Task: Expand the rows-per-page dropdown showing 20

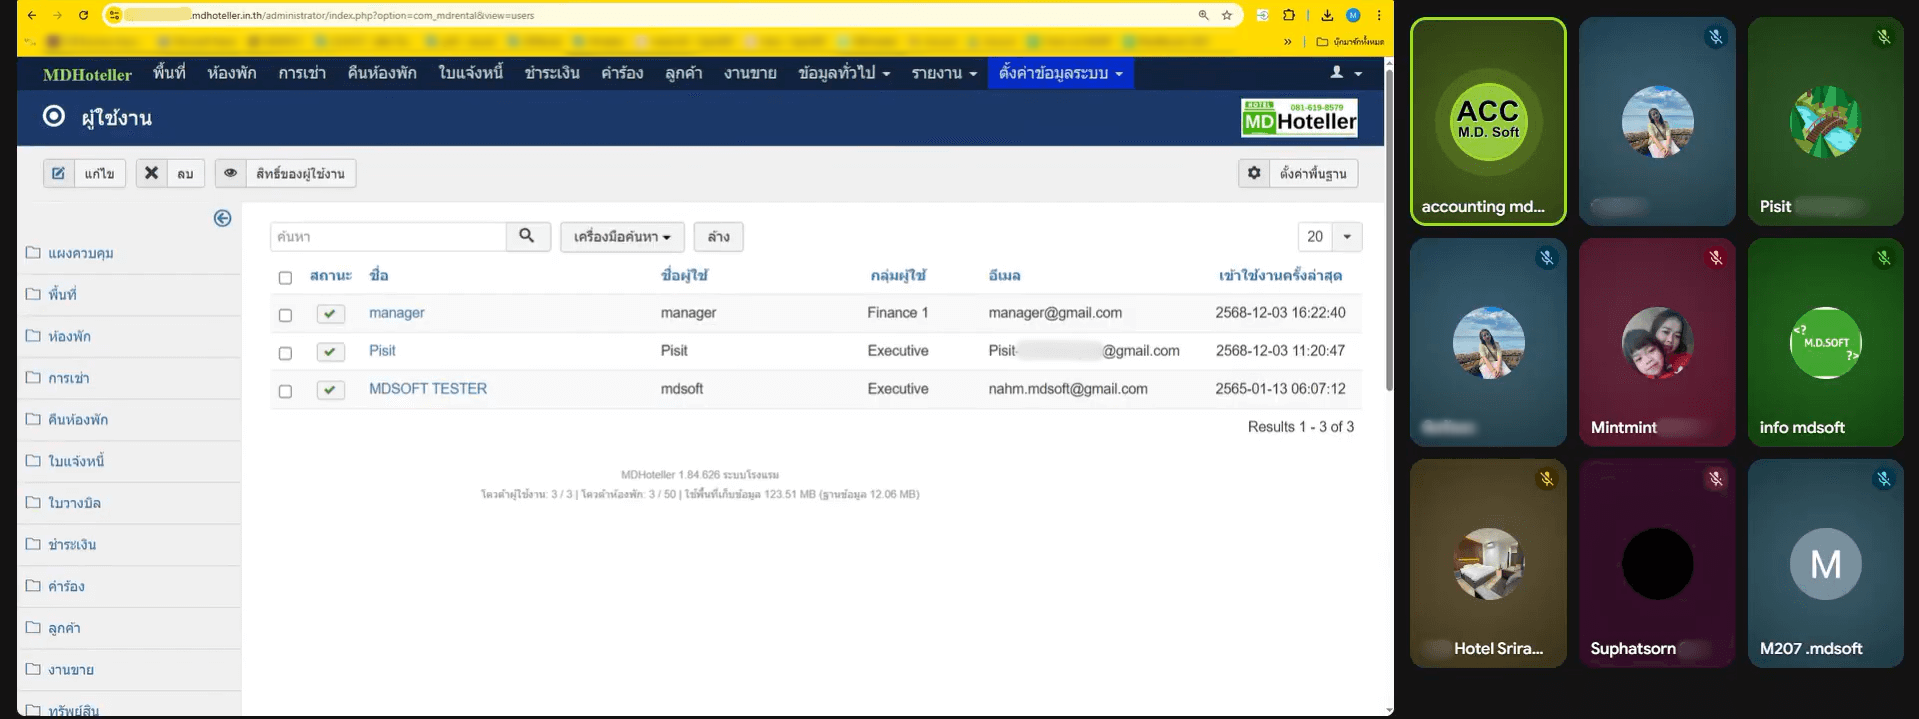Action: coord(1346,237)
